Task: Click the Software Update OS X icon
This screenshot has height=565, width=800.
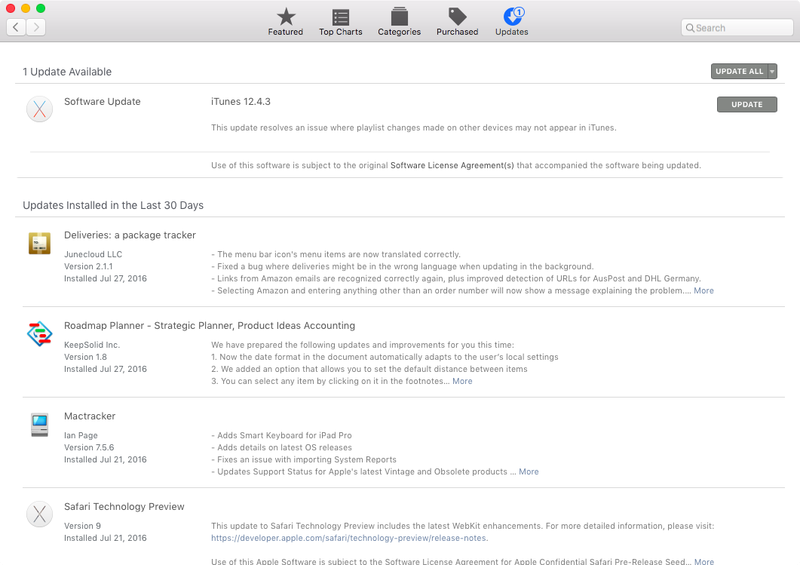Action: click(39, 109)
